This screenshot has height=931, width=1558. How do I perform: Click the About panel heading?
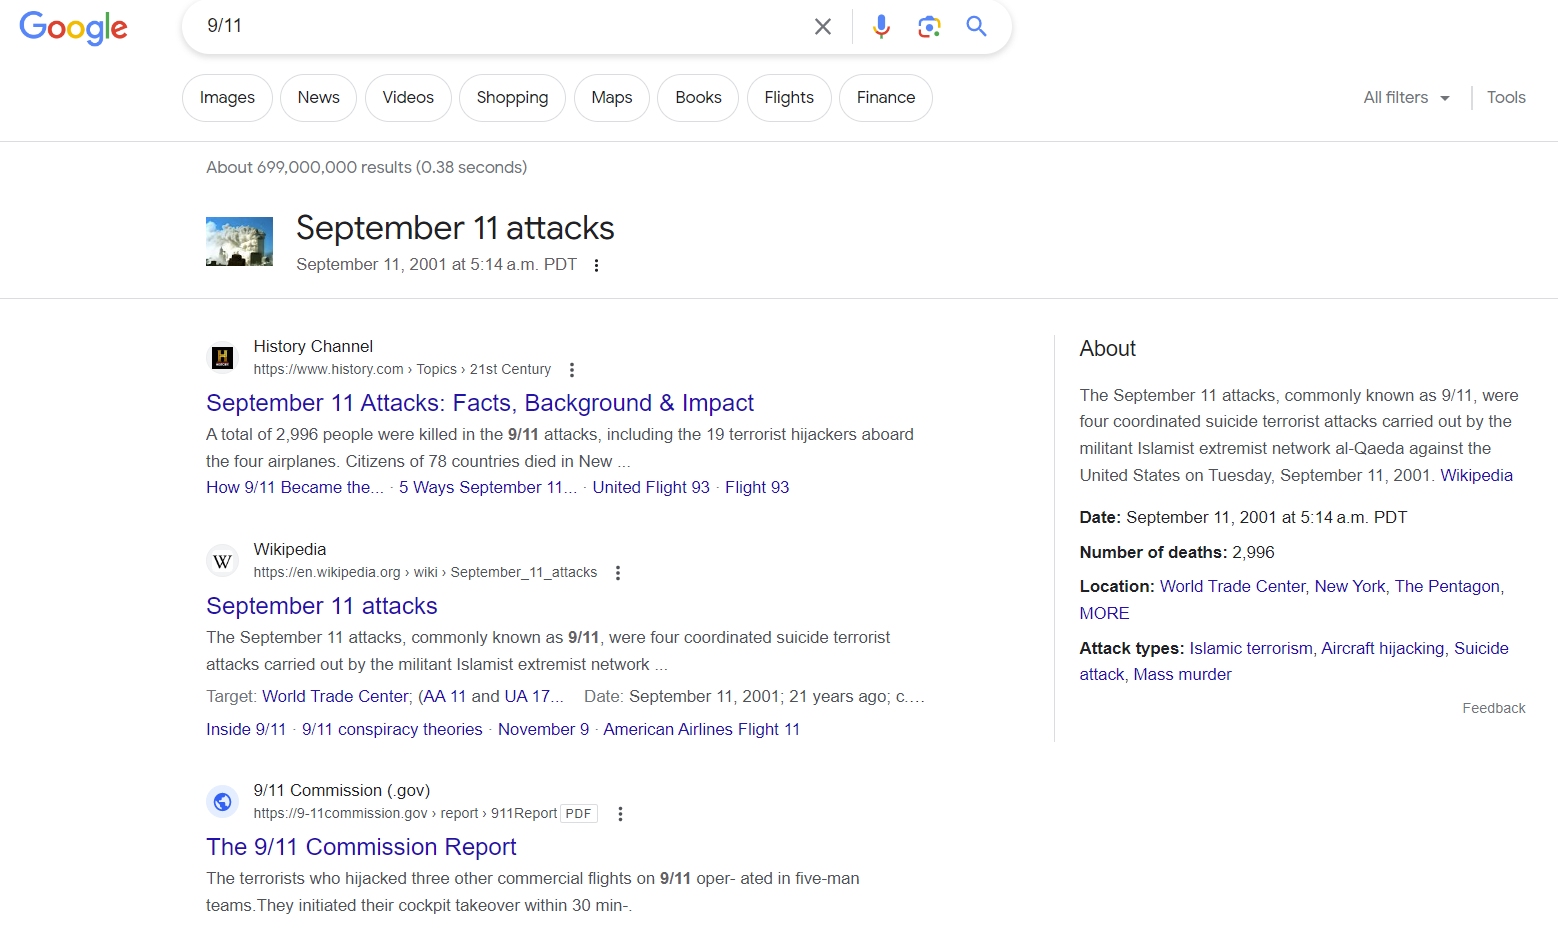click(1108, 349)
